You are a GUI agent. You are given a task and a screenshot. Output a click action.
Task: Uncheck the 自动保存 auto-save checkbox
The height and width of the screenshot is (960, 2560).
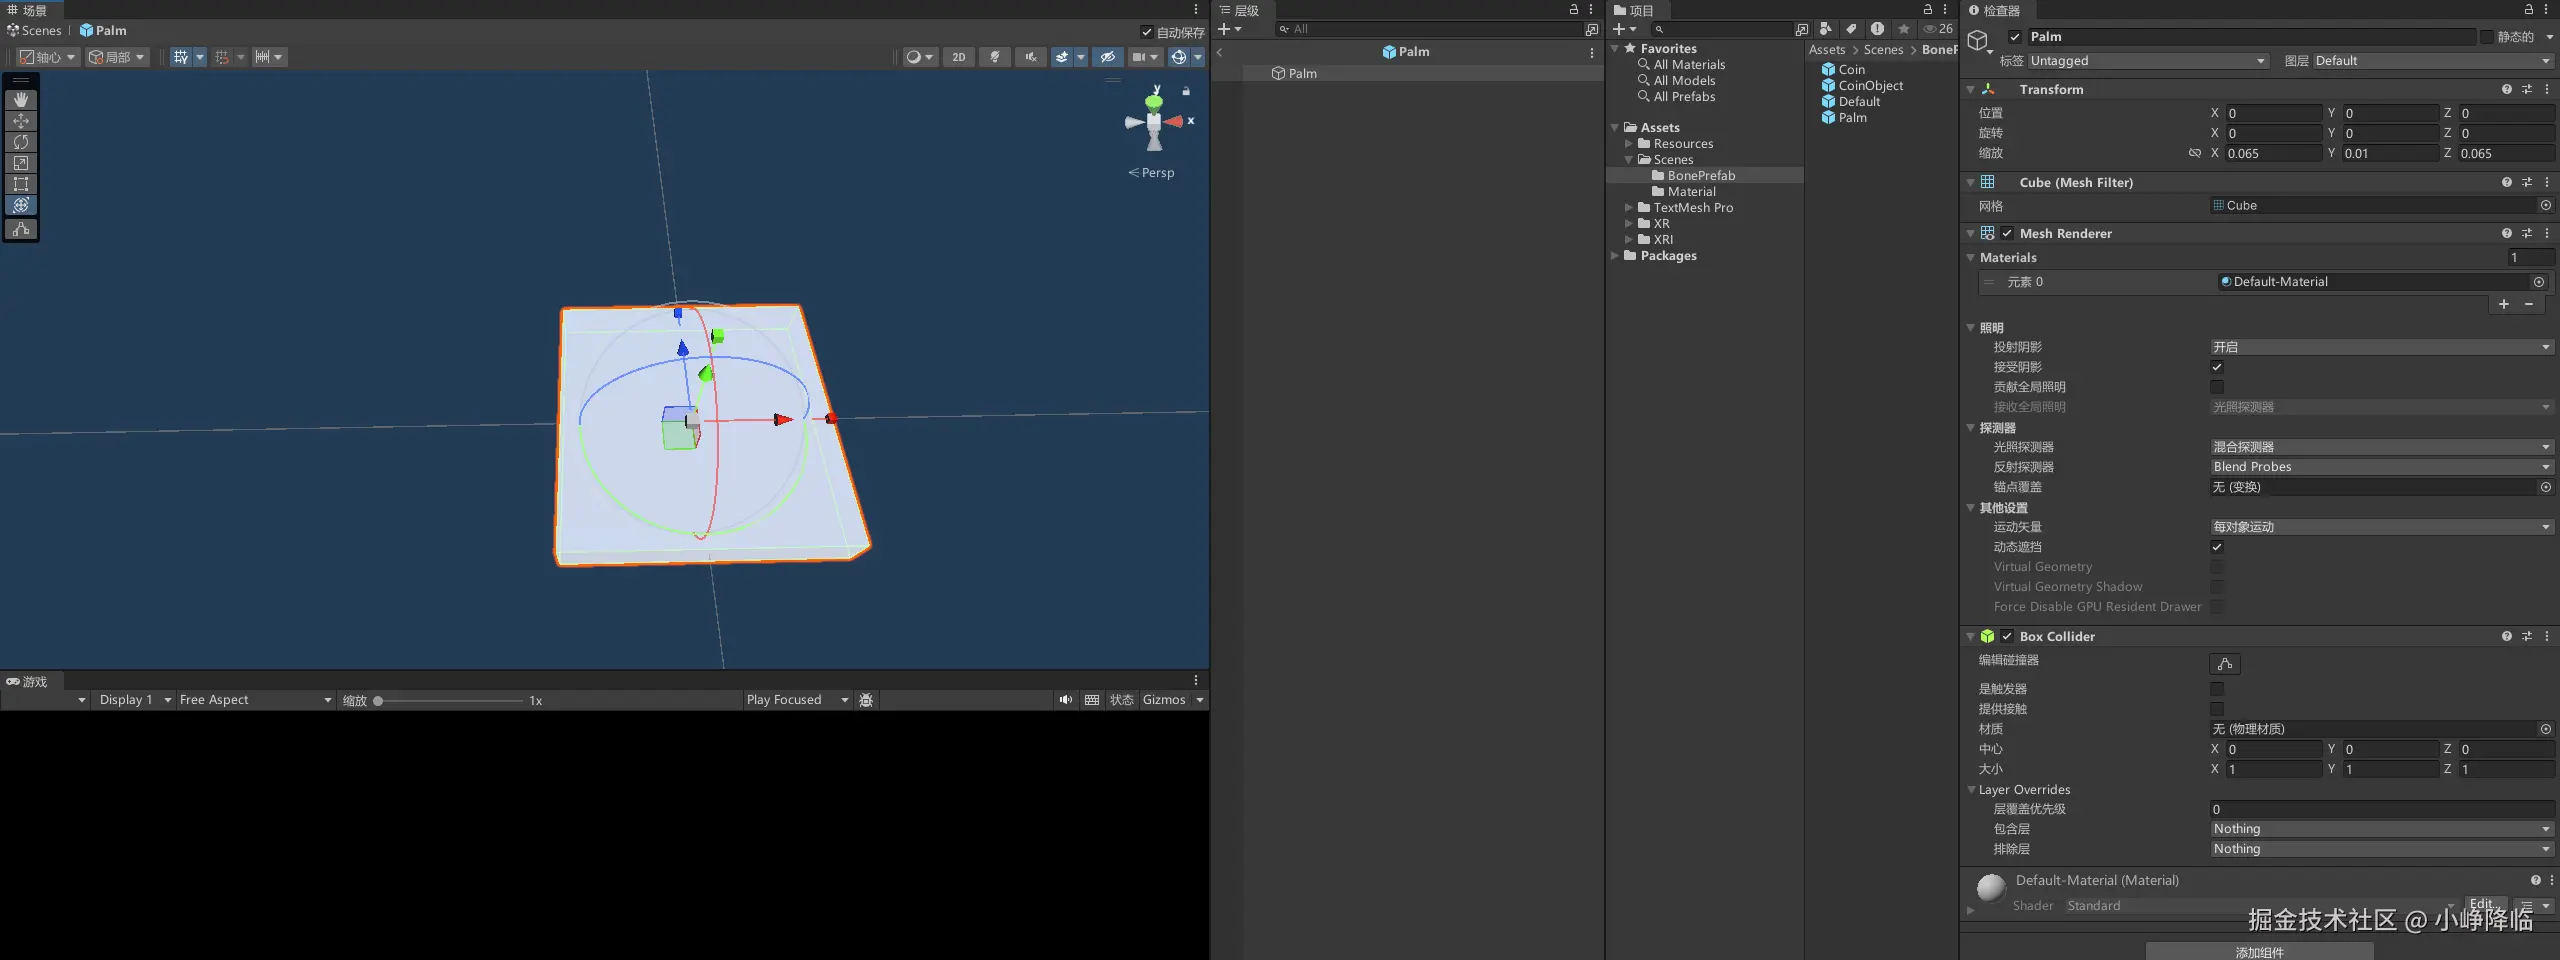click(1147, 32)
